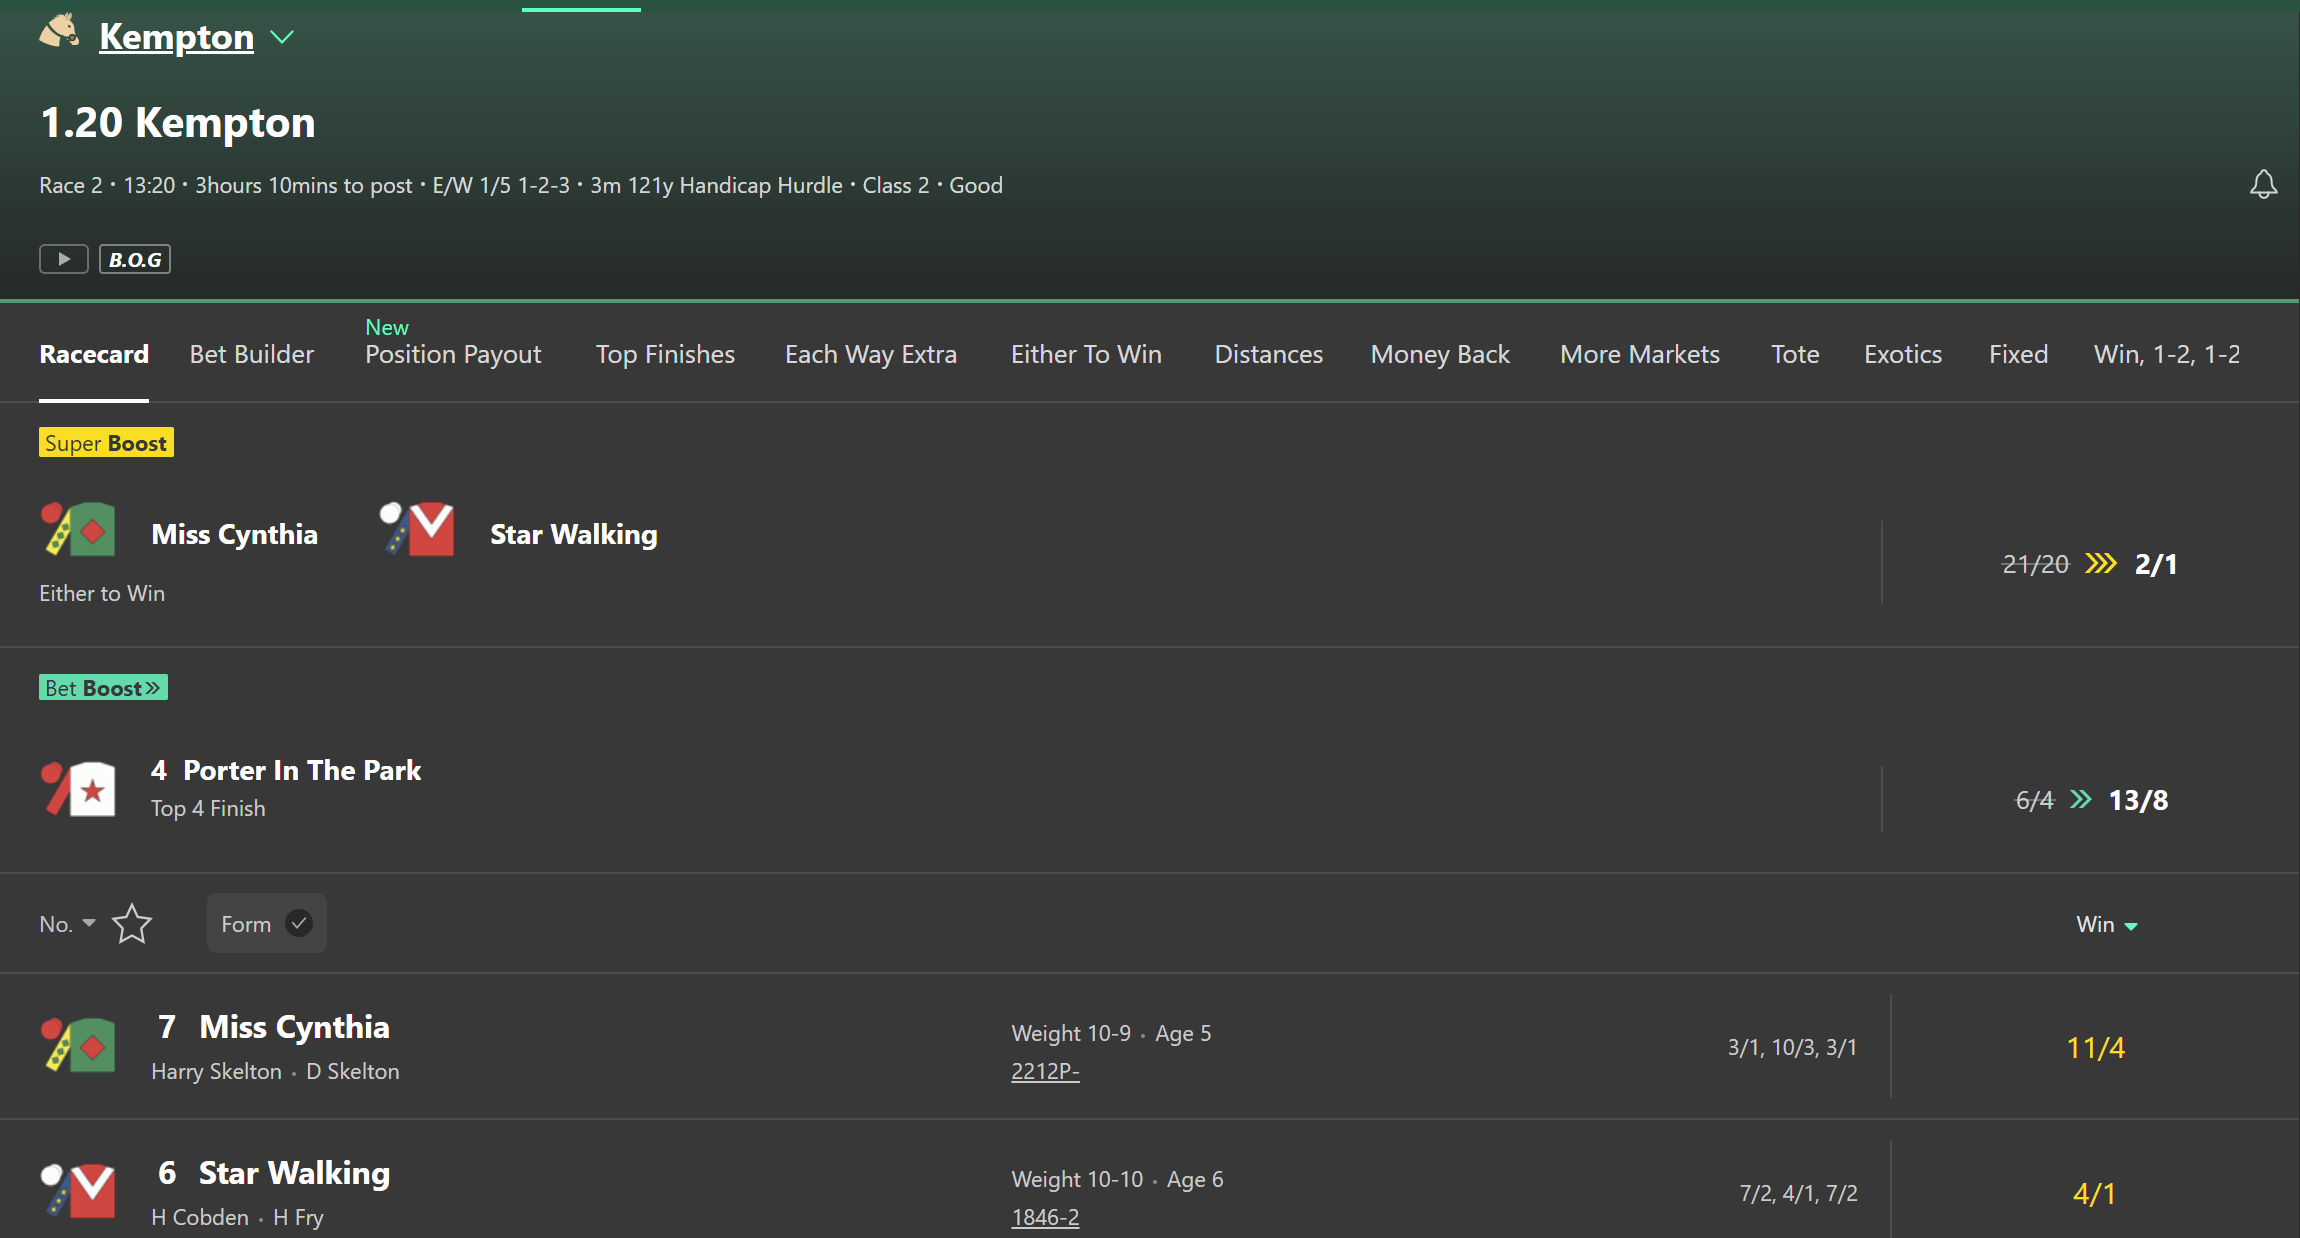Open the Either To Win tab
Image resolution: width=2300 pixels, height=1238 pixels.
point(1086,354)
